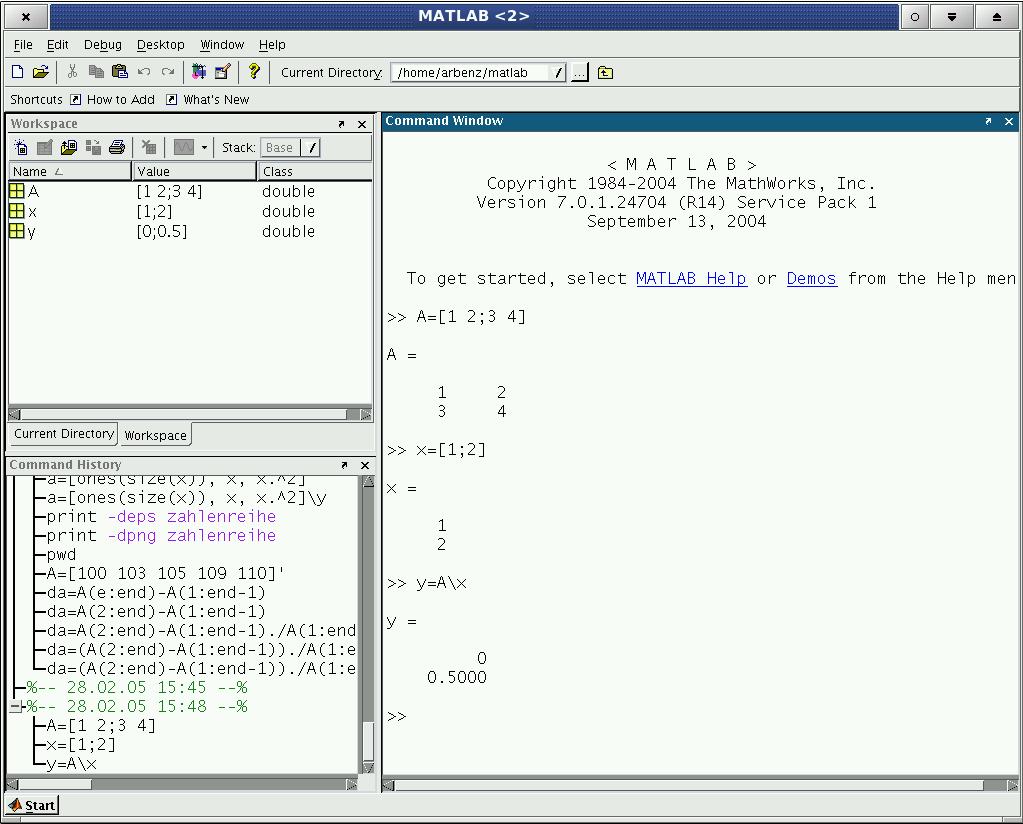Screen dimensions: 1023x824
Task: Print the workspace using printer icon
Action: 117,148
